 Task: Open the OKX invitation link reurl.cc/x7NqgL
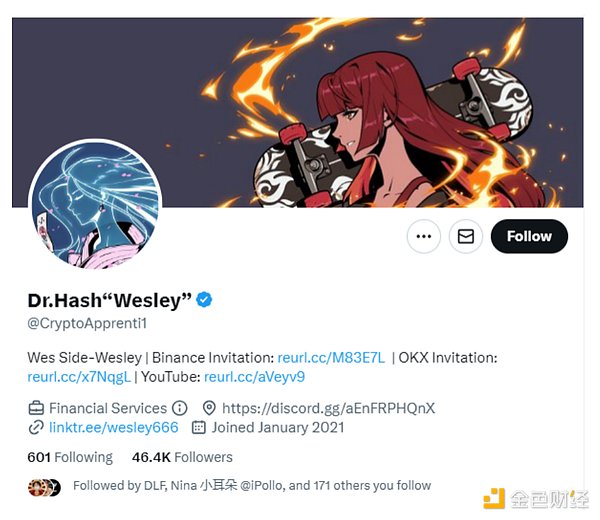point(79,377)
